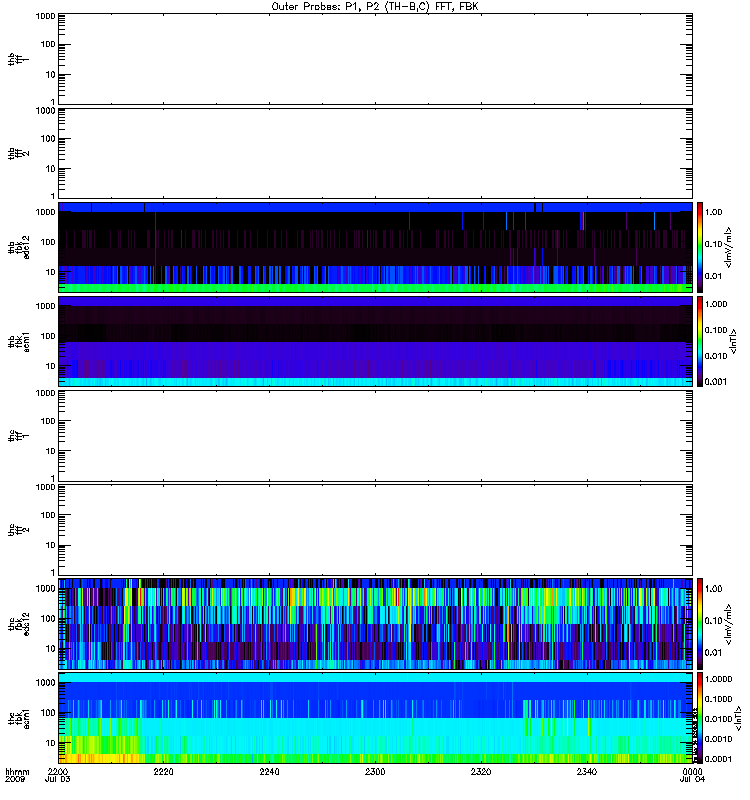Click the empty thb fff 2 spectrogram panel
The height and width of the screenshot is (800, 750).
[x=376, y=153]
